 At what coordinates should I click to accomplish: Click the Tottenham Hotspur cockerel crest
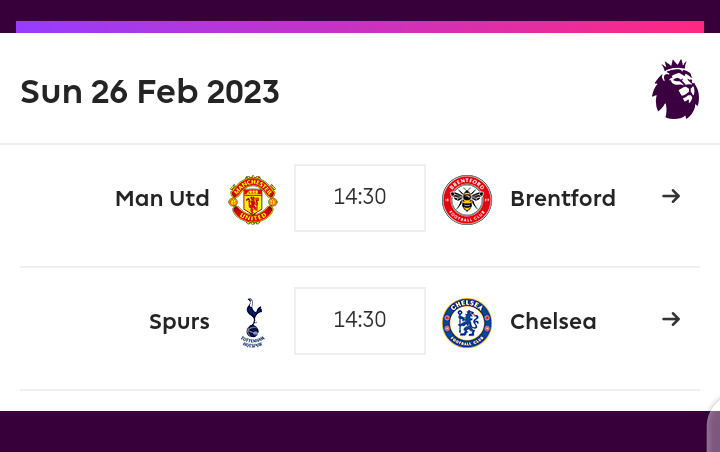[x=253, y=322]
